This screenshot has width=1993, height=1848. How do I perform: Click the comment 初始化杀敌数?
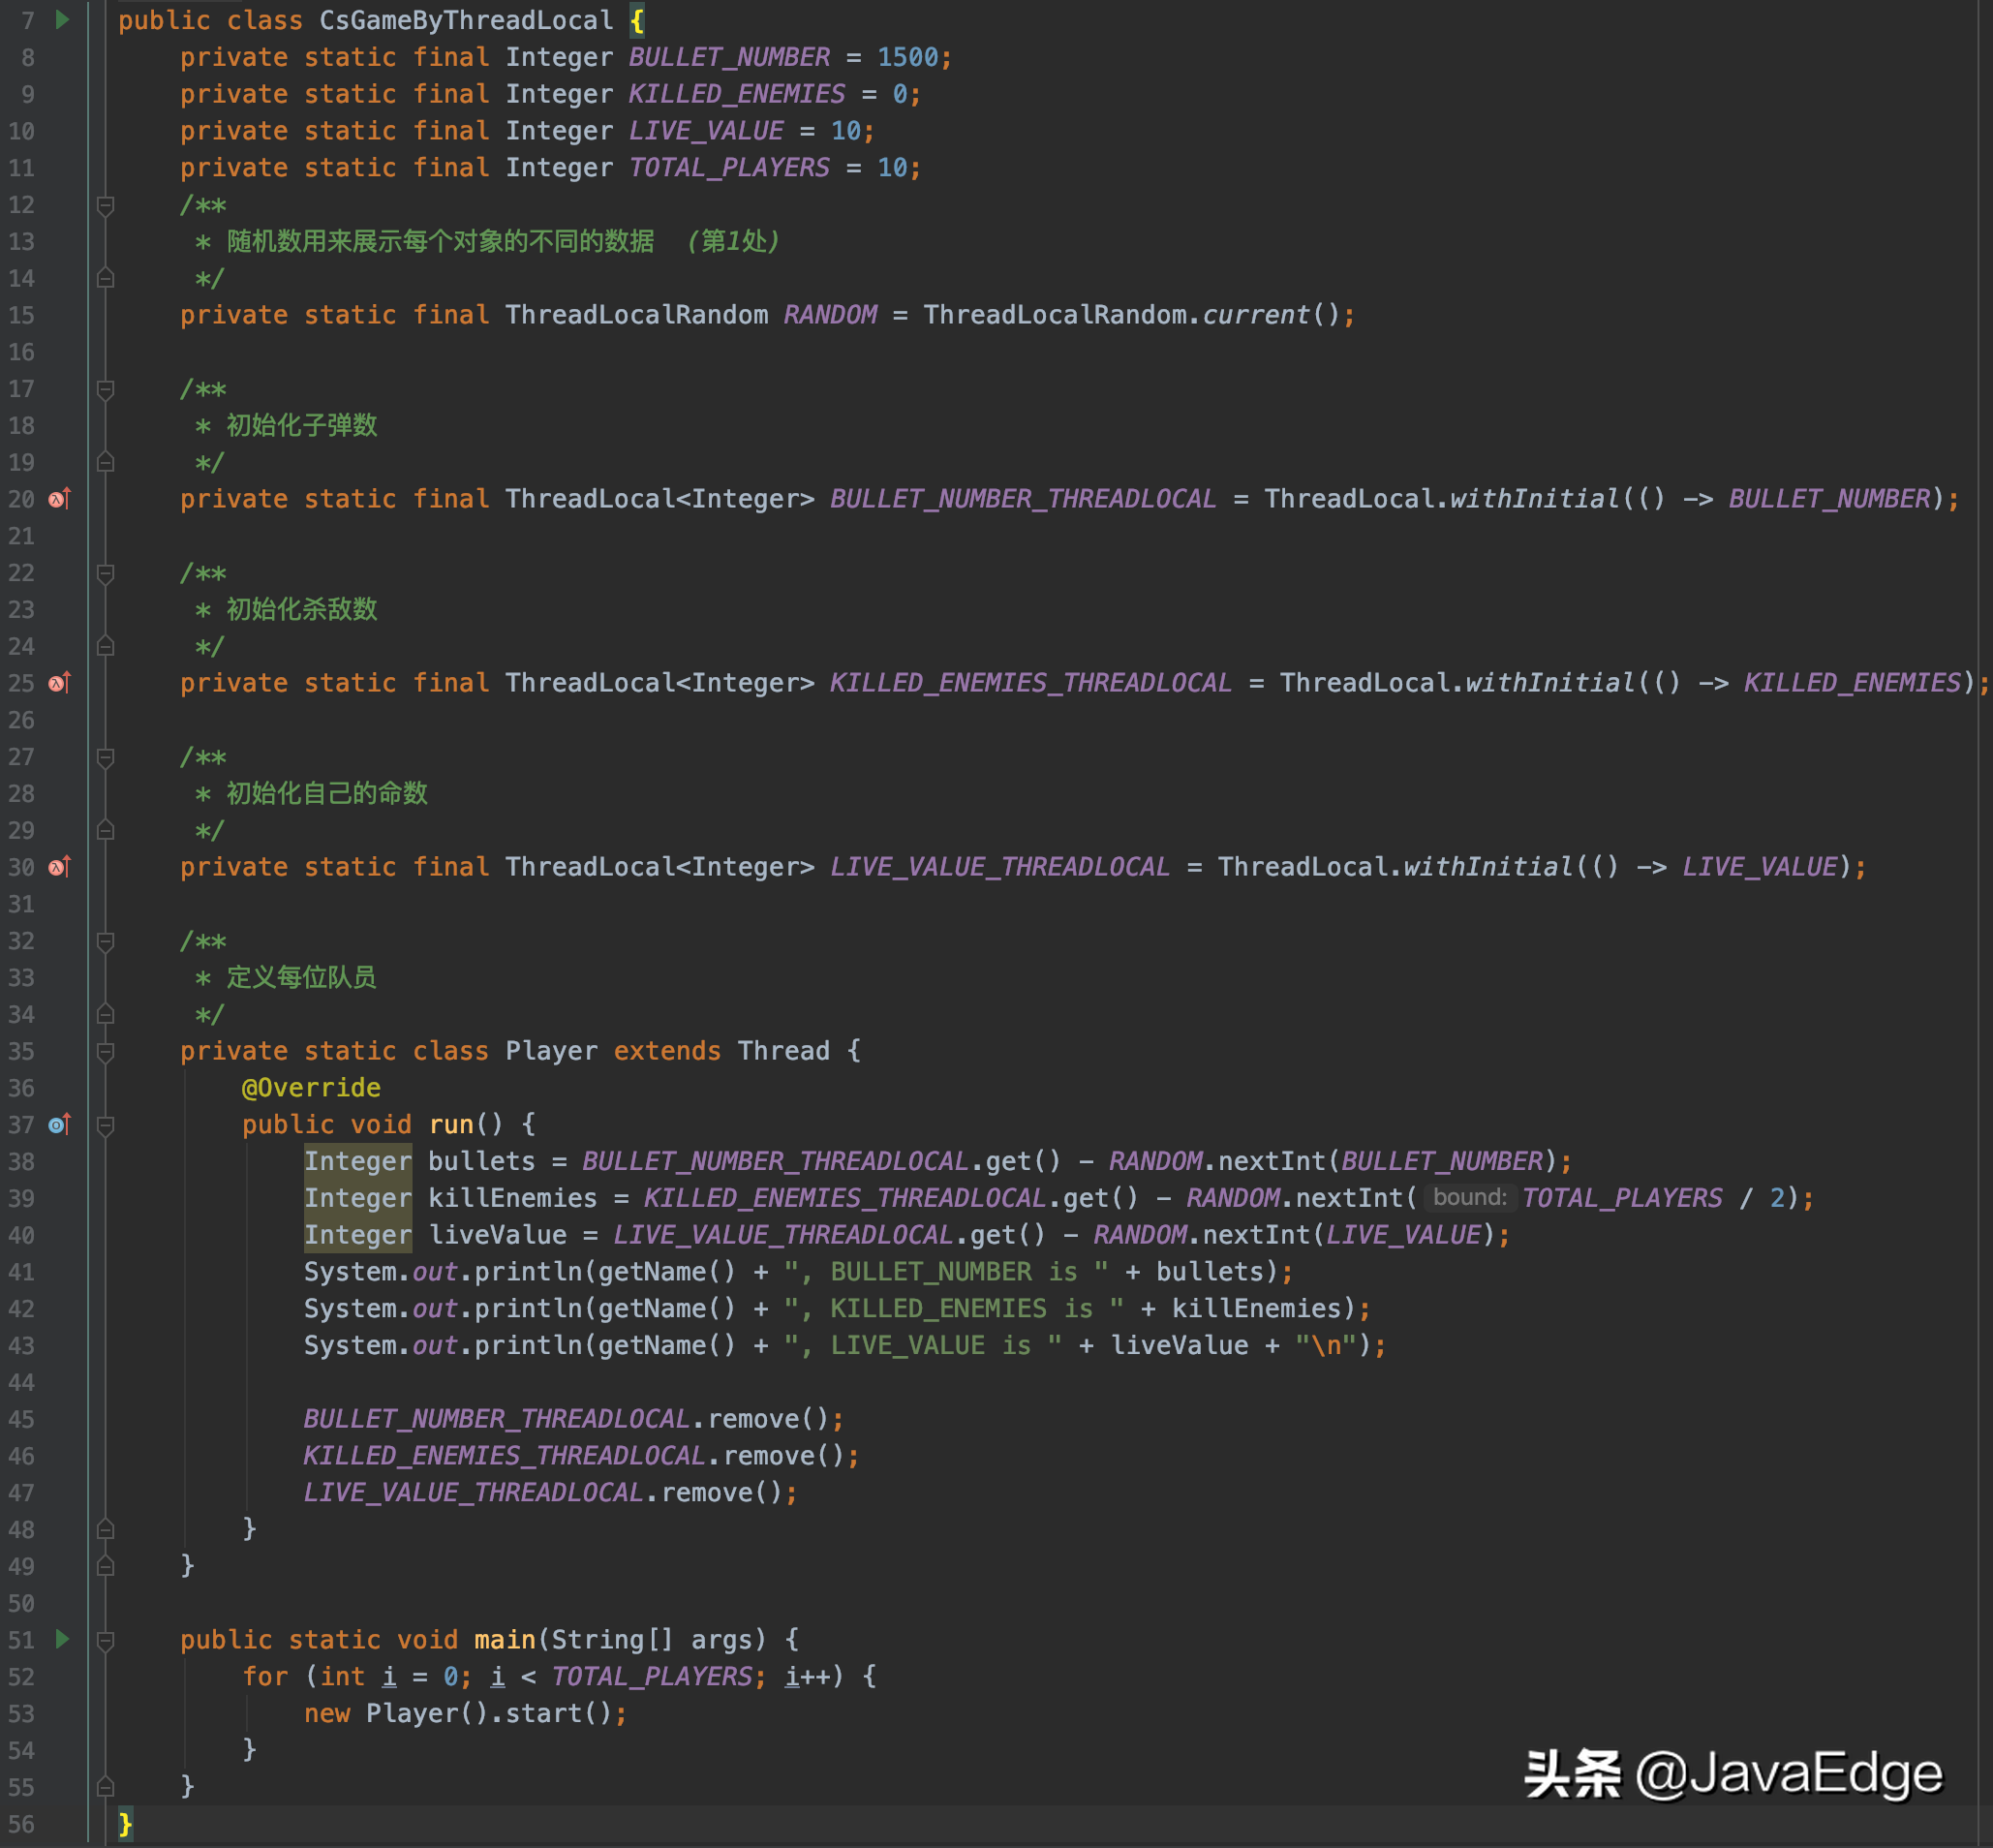click(302, 609)
